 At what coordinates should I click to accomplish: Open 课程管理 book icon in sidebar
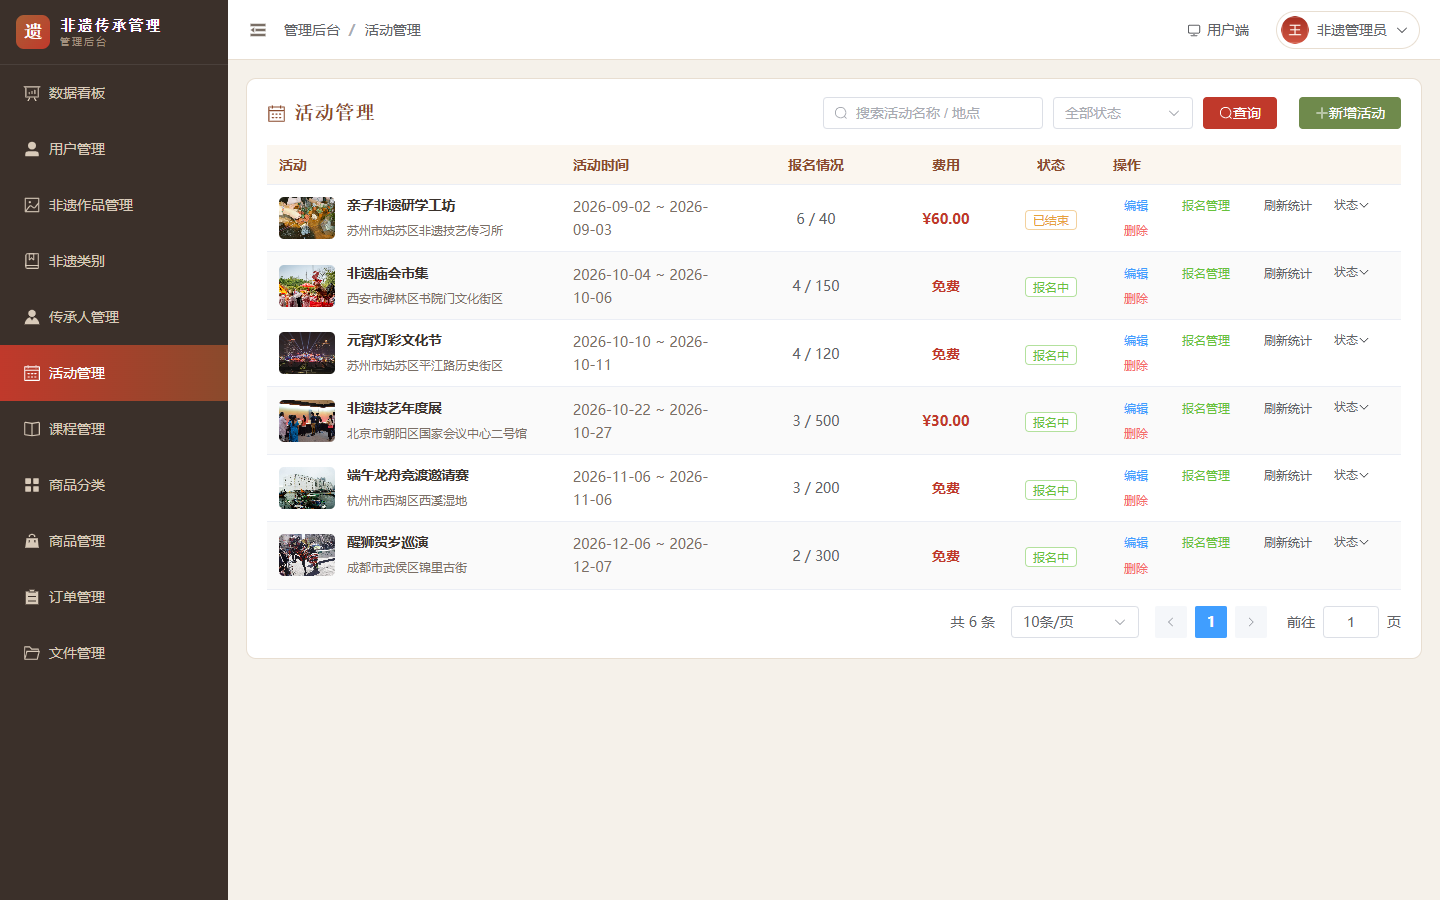click(x=32, y=429)
